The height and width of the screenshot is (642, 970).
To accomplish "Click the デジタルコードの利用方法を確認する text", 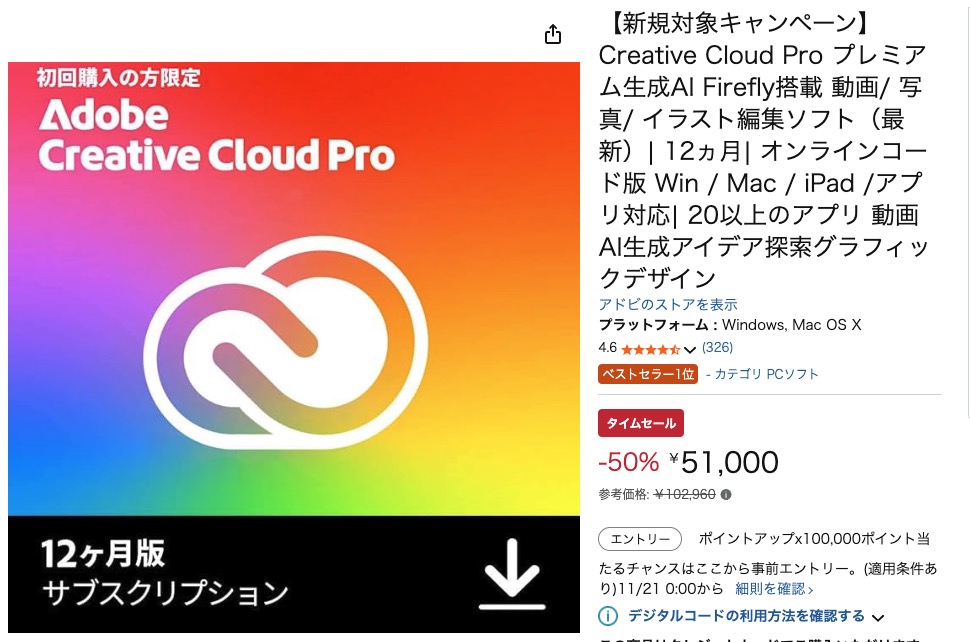I will [x=746, y=616].
